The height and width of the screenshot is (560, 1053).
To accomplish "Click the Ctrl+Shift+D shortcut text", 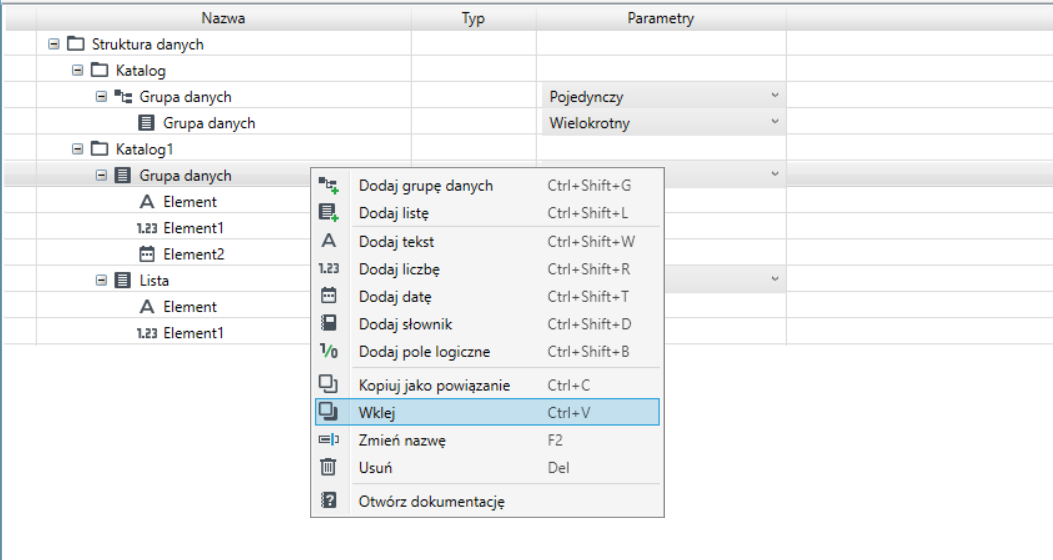I will [590, 324].
